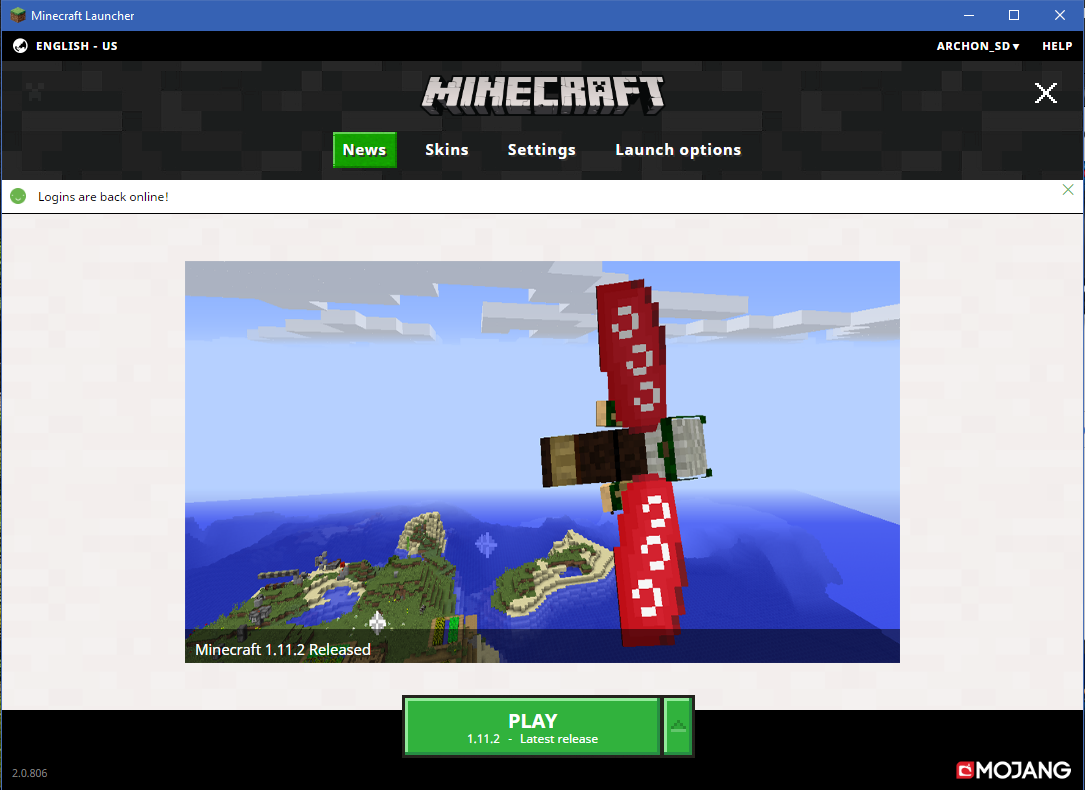Click the green PLAY button
Screen dimensions: 1085x790
(532, 726)
